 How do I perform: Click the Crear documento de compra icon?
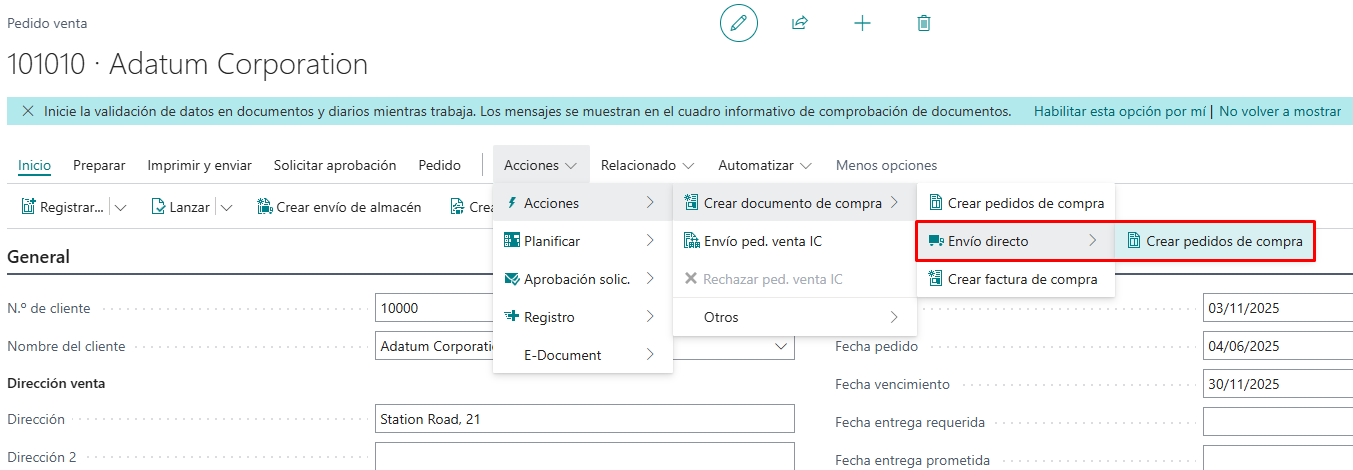click(x=691, y=203)
